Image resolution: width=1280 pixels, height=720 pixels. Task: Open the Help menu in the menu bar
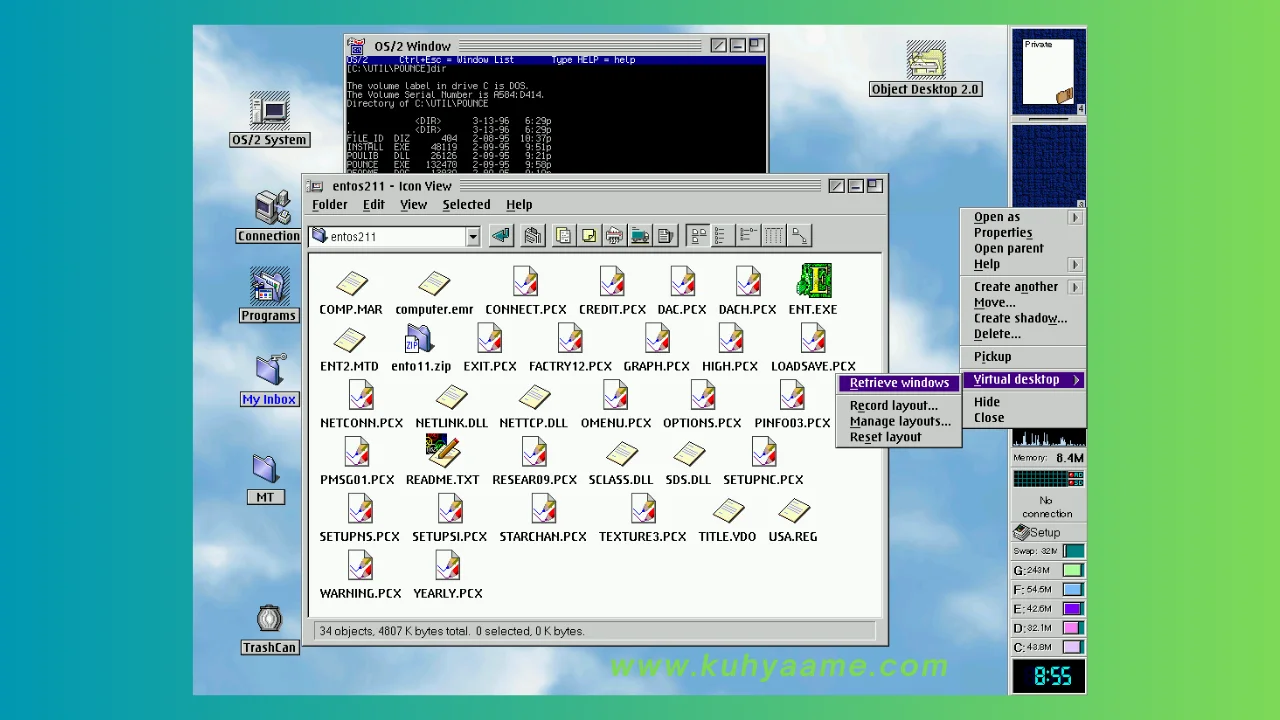coord(519,205)
